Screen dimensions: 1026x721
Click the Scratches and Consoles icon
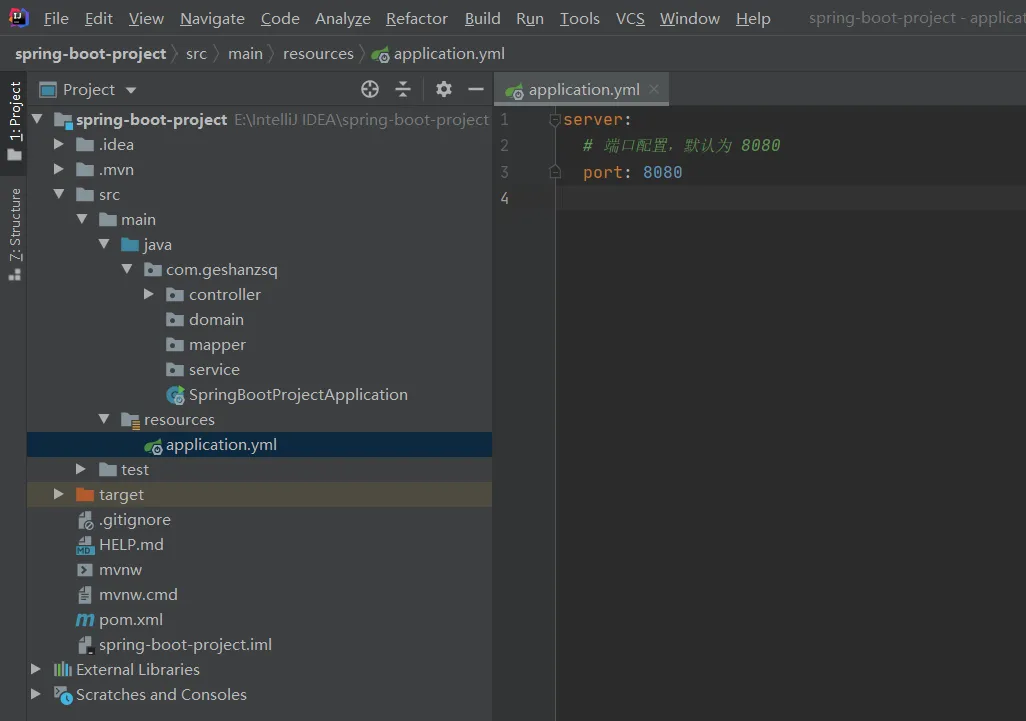point(63,695)
